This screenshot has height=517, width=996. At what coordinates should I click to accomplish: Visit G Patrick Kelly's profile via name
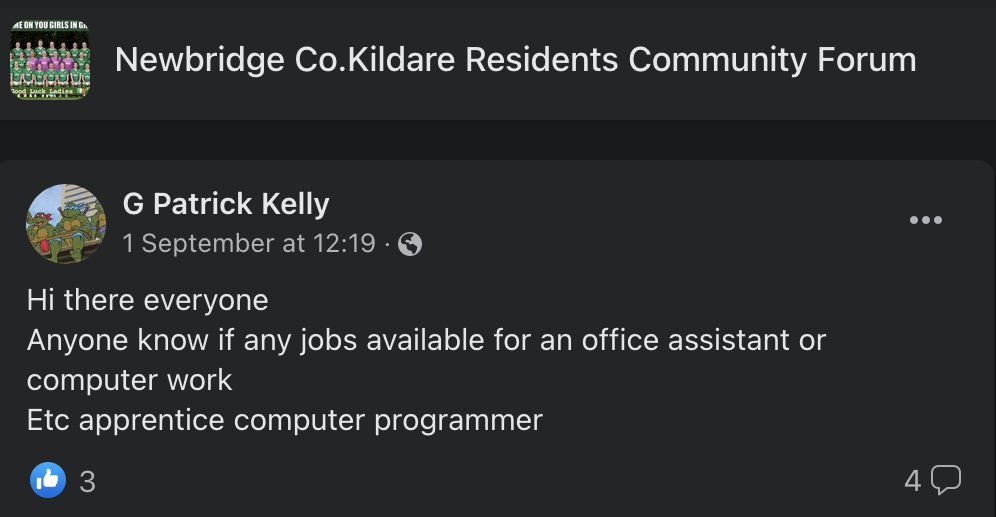coord(226,204)
